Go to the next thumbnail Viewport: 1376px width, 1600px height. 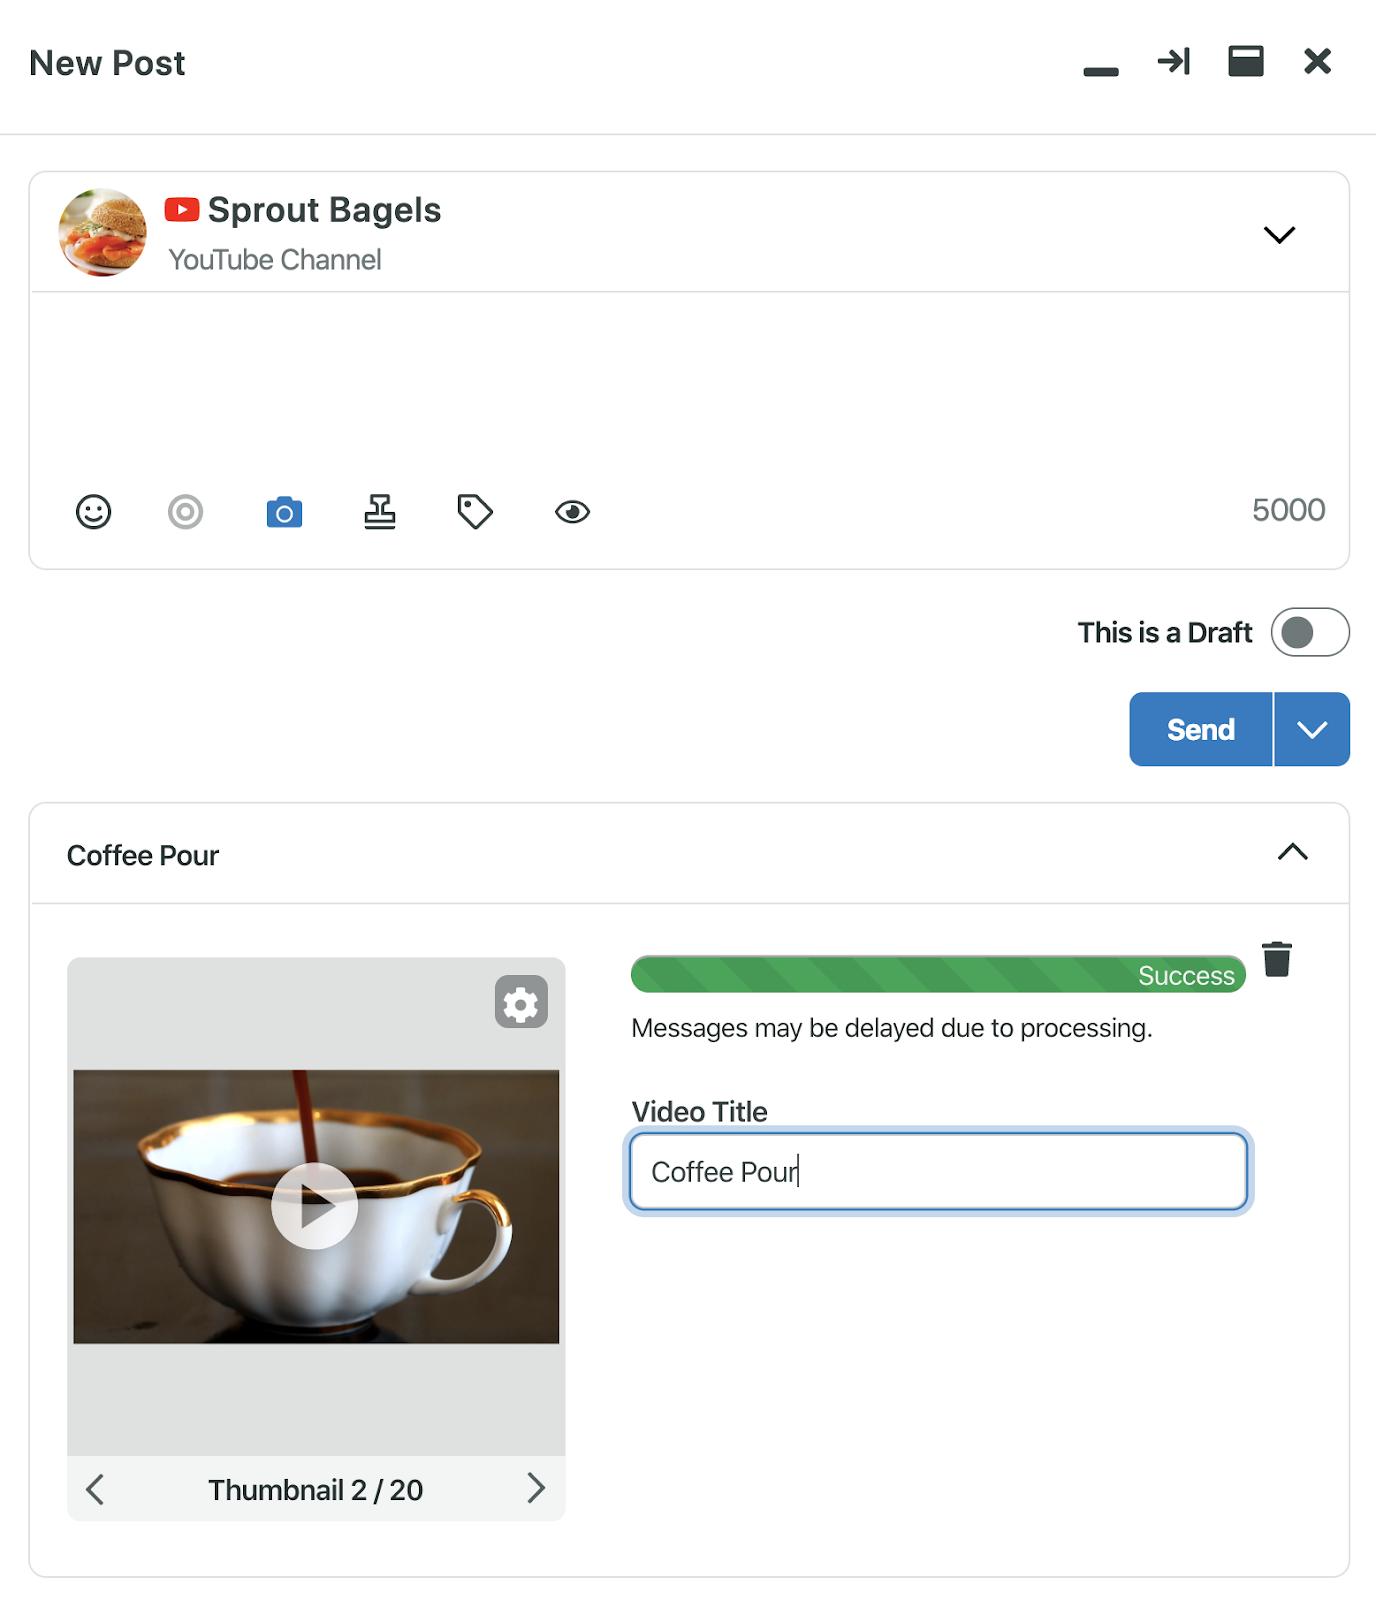click(x=536, y=1489)
